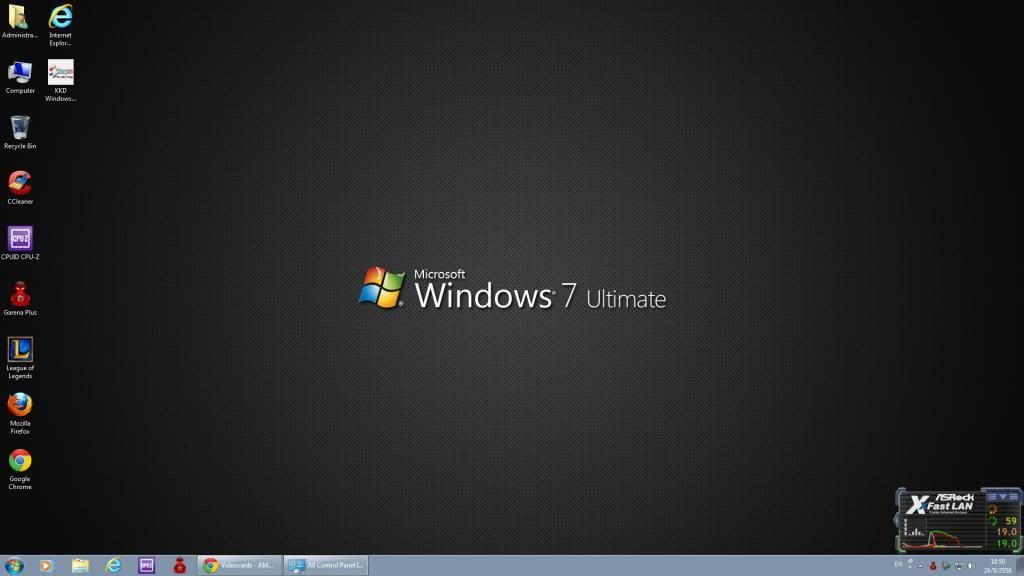Click the green 19.0 reading in XFast LAN

click(1006, 543)
